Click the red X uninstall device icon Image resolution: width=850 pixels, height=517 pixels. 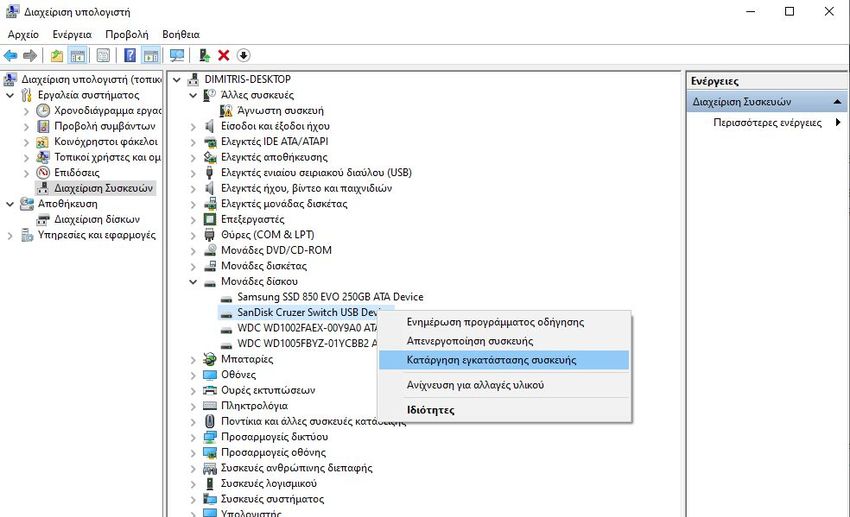pos(223,55)
